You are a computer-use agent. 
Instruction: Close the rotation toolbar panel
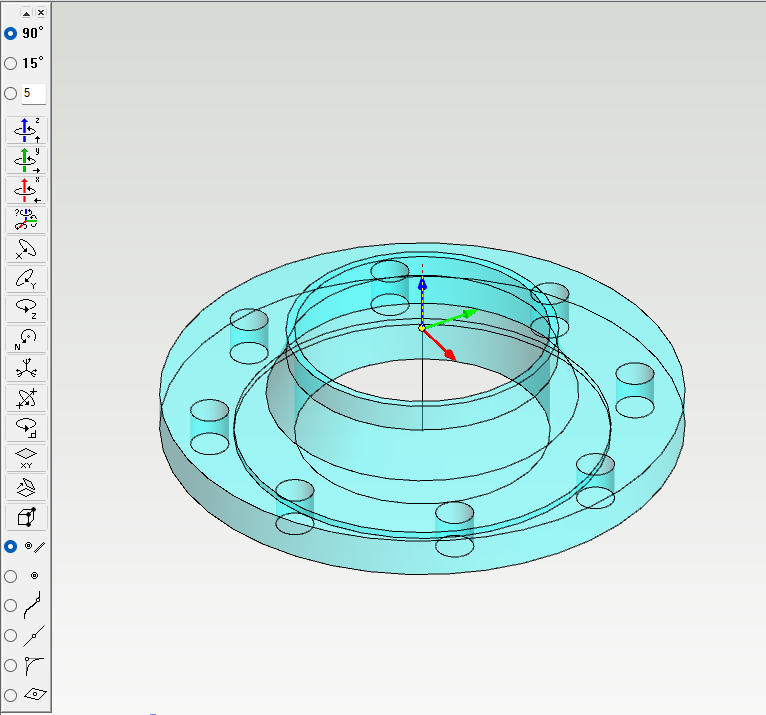(x=40, y=12)
